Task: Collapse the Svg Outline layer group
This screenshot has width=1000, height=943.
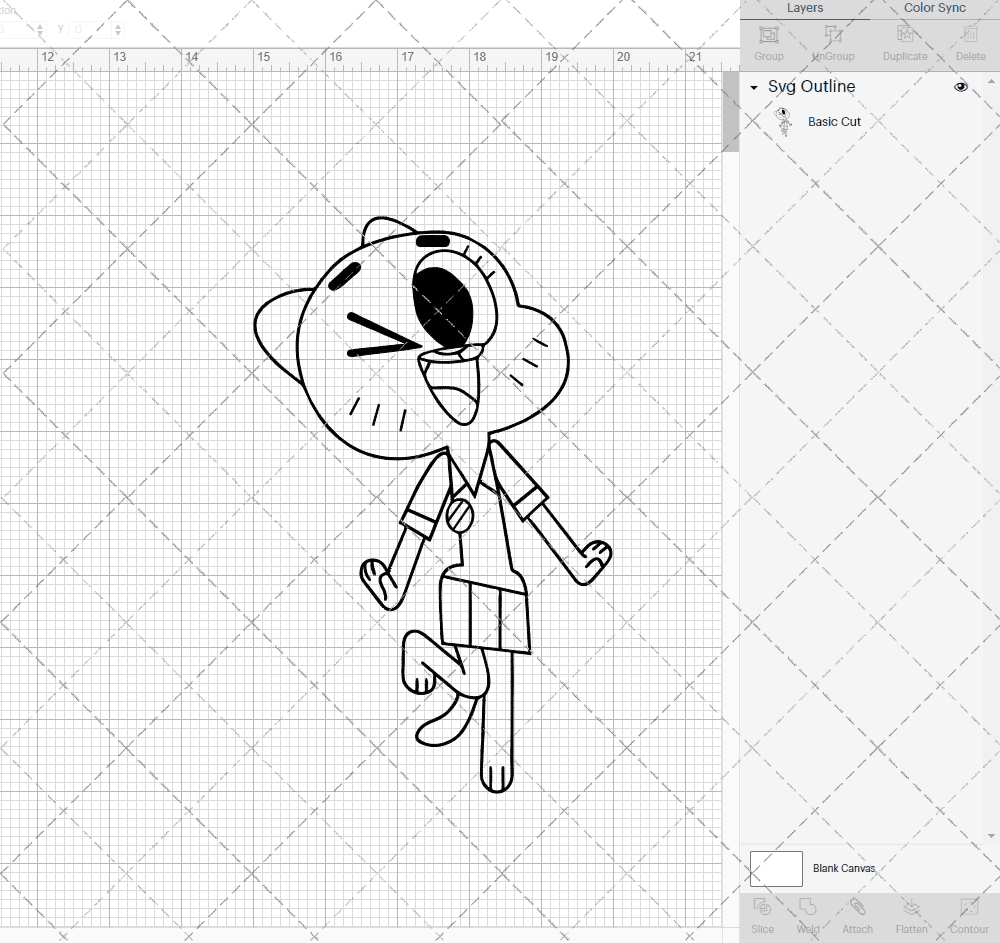Action: coord(754,87)
